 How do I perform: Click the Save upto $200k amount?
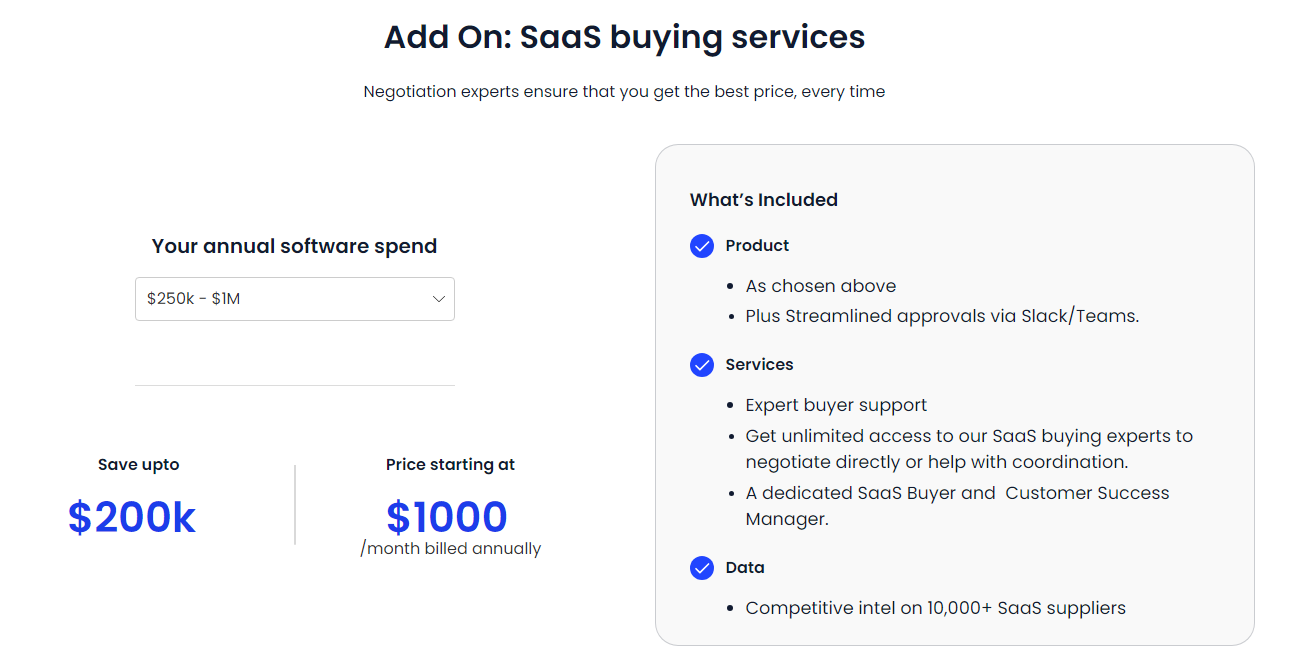coord(132,517)
